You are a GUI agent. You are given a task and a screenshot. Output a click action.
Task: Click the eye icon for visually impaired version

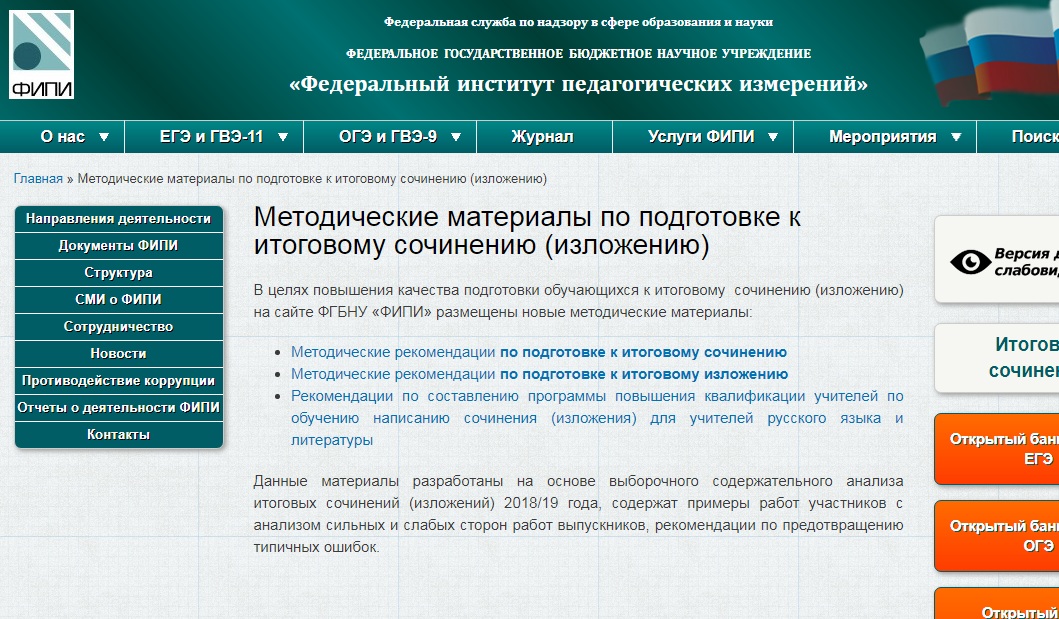click(x=969, y=262)
